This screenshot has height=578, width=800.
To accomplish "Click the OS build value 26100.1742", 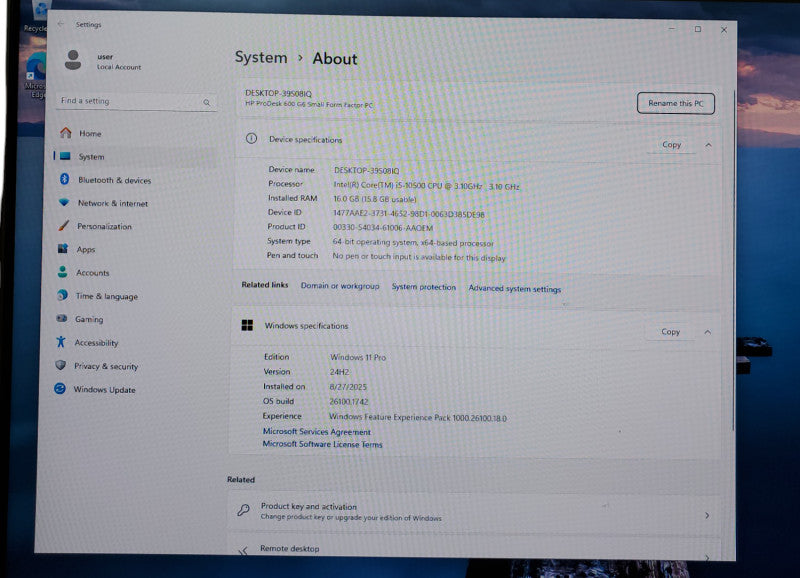I will click(x=348, y=401).
